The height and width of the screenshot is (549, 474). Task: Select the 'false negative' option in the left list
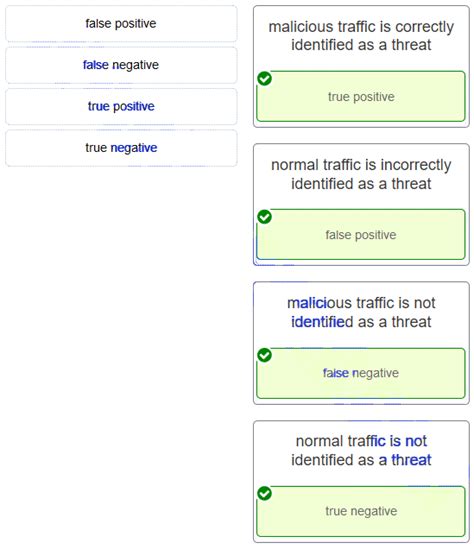click(121, 65)
